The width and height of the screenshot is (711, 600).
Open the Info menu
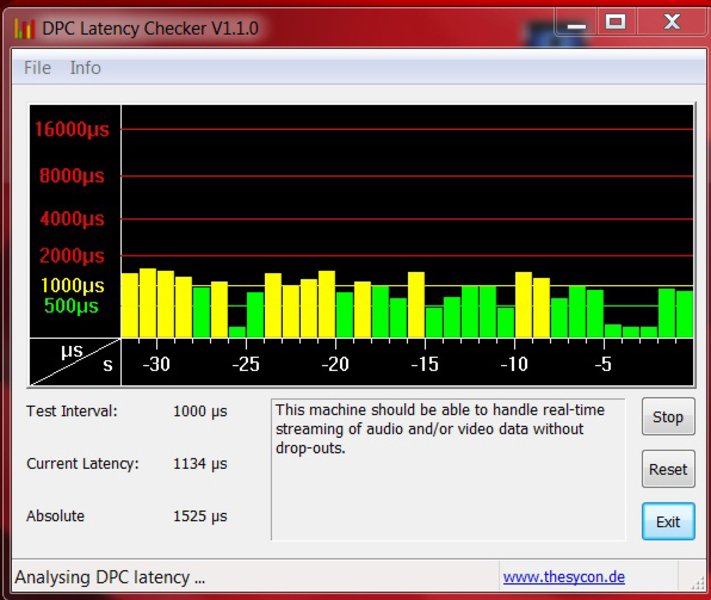[x=85, y=68]
